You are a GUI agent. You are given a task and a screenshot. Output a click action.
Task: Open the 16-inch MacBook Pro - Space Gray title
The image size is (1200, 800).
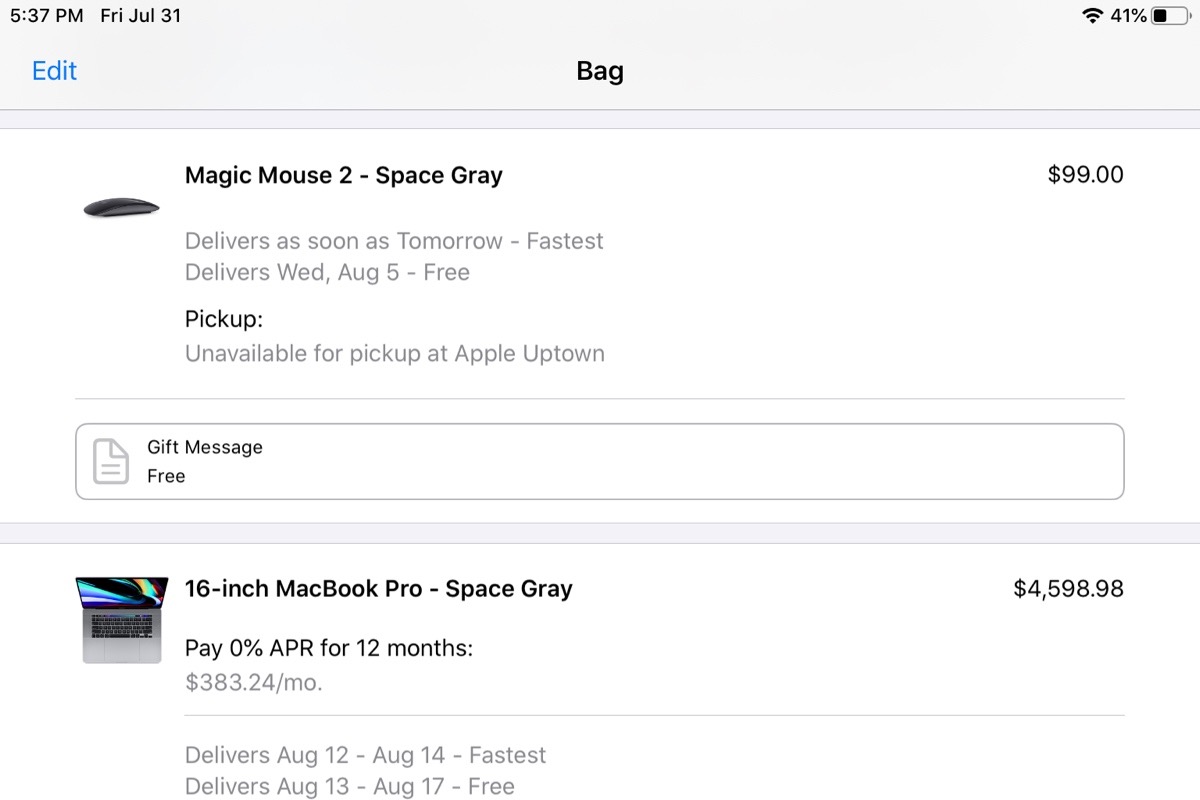[x=378, y=589]
